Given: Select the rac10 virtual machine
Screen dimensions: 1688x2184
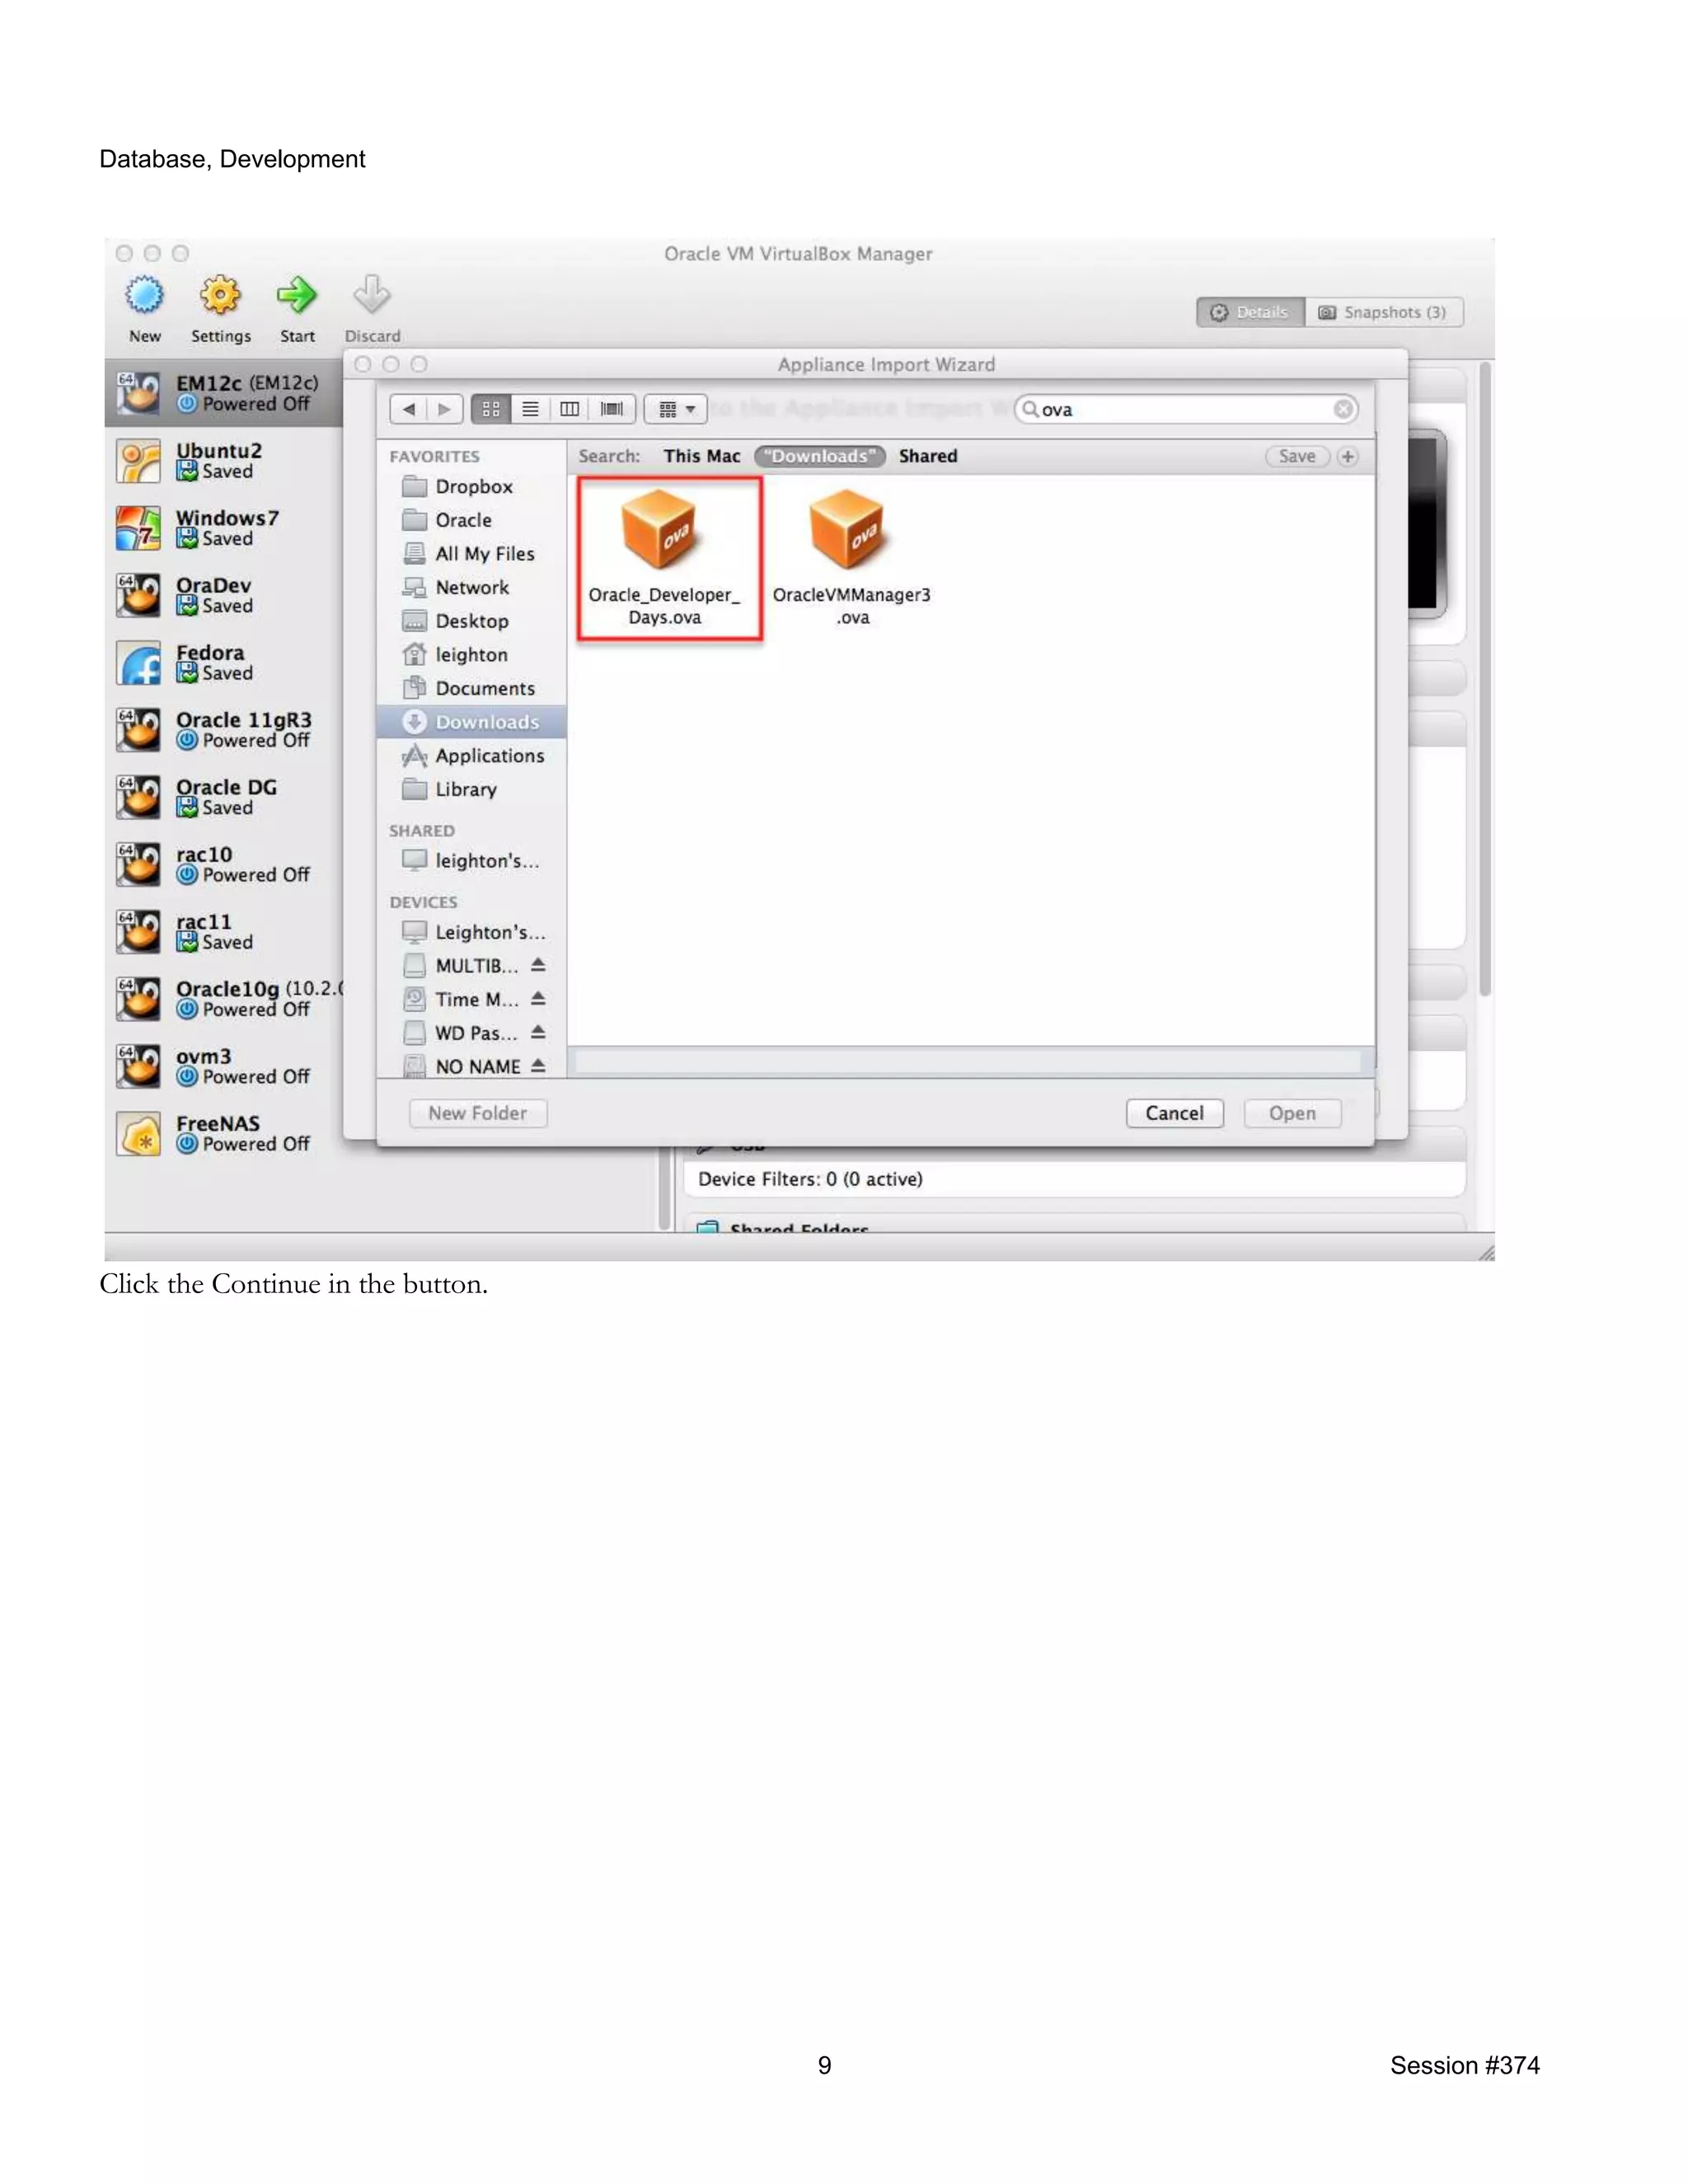Looking at the screenshot, I should point(224,864).
